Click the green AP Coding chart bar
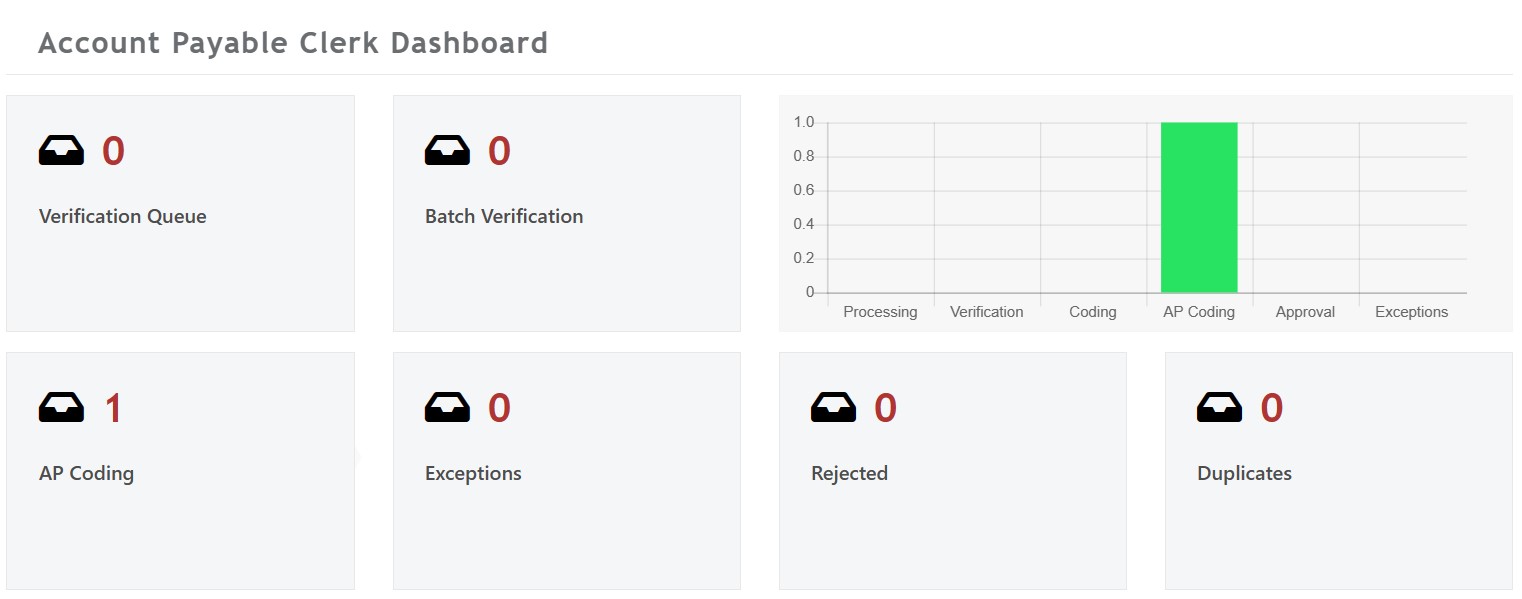 click(1199, 207)
